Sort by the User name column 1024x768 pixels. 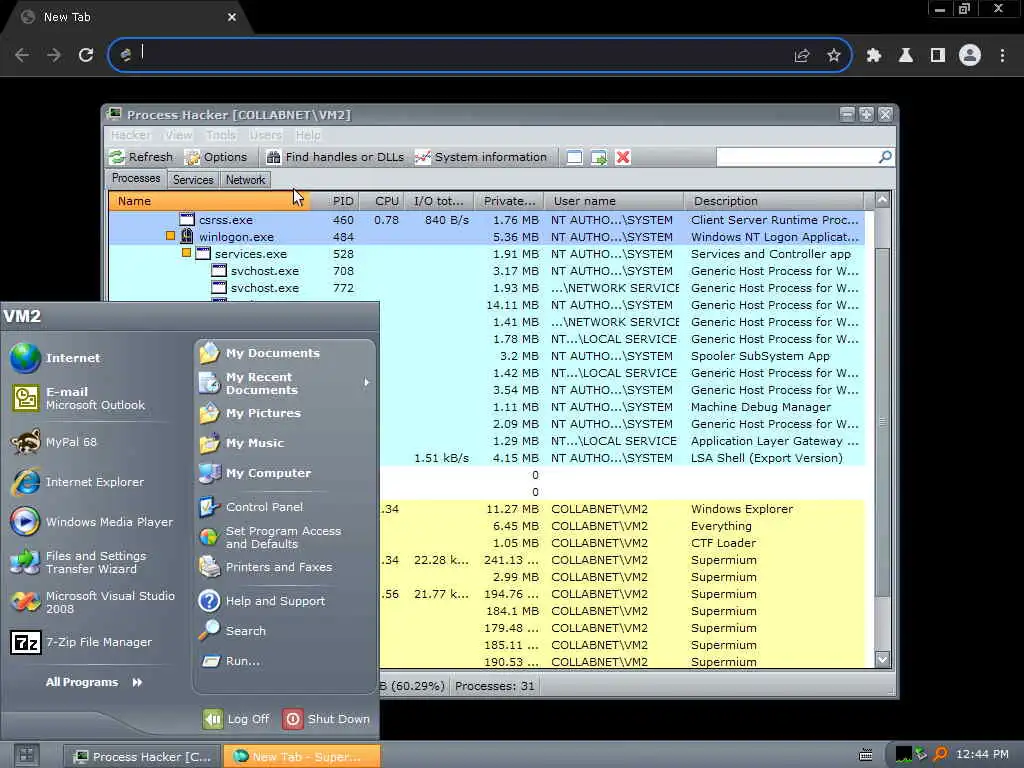(614, 201)
